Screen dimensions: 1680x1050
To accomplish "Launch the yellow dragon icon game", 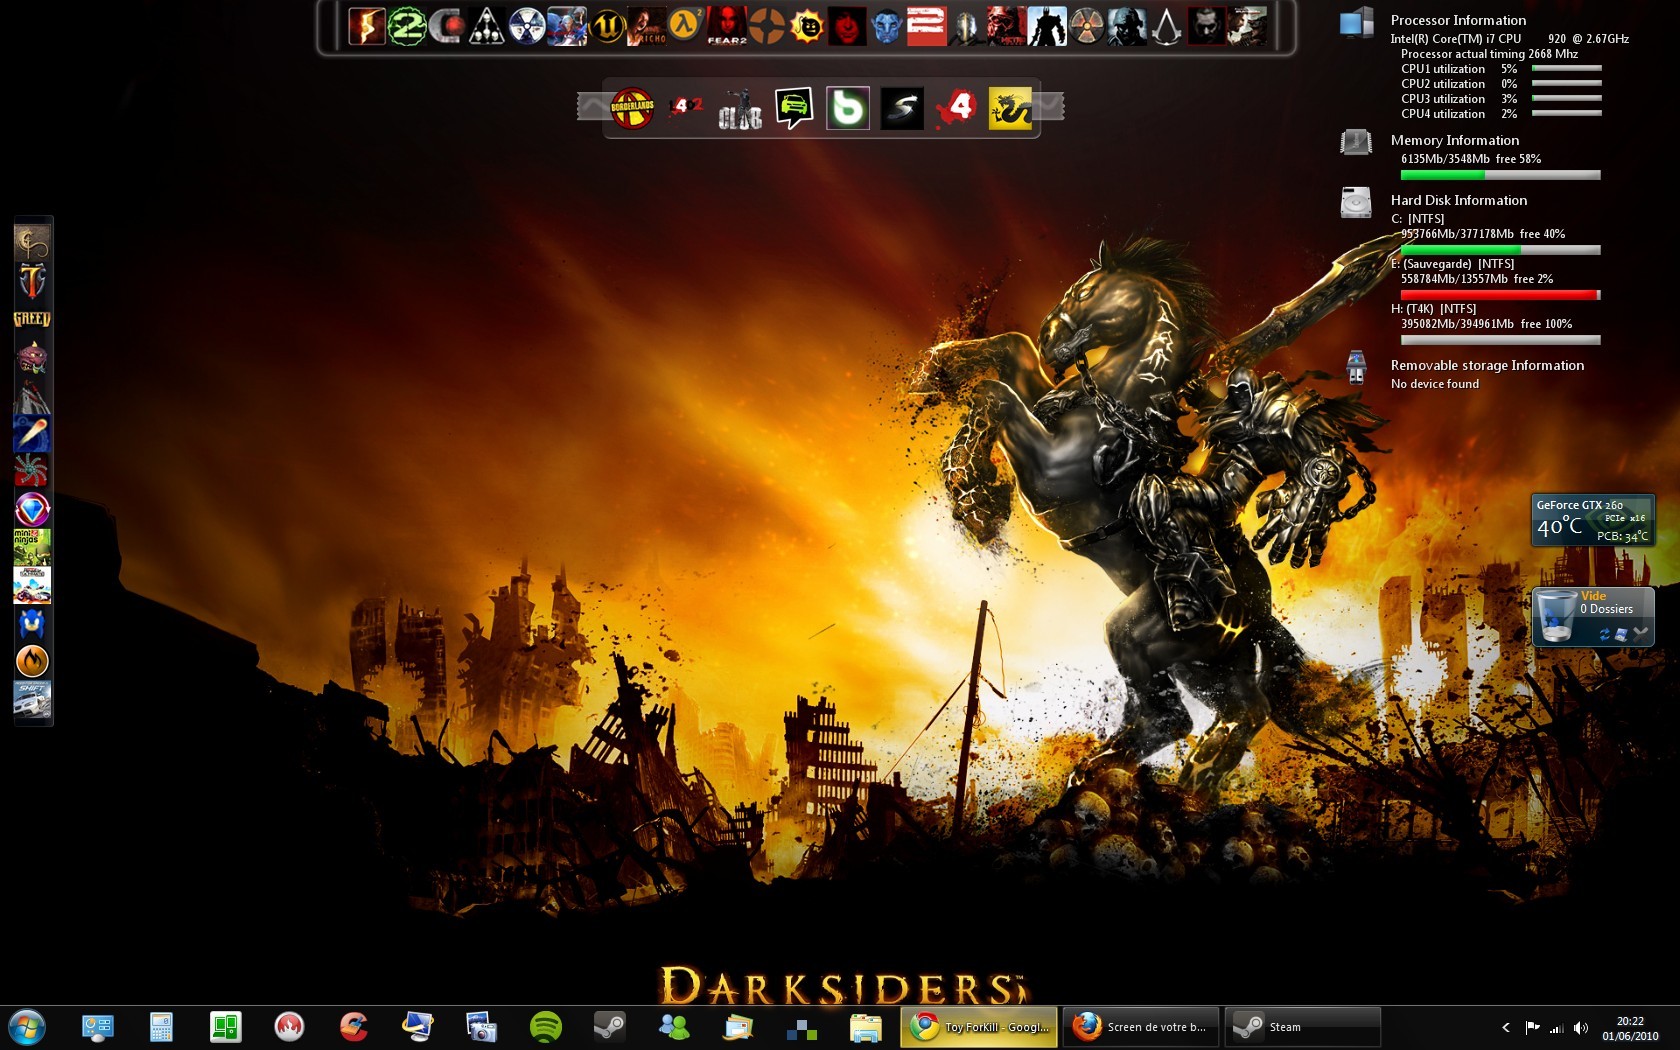I will click(1010, 107).
